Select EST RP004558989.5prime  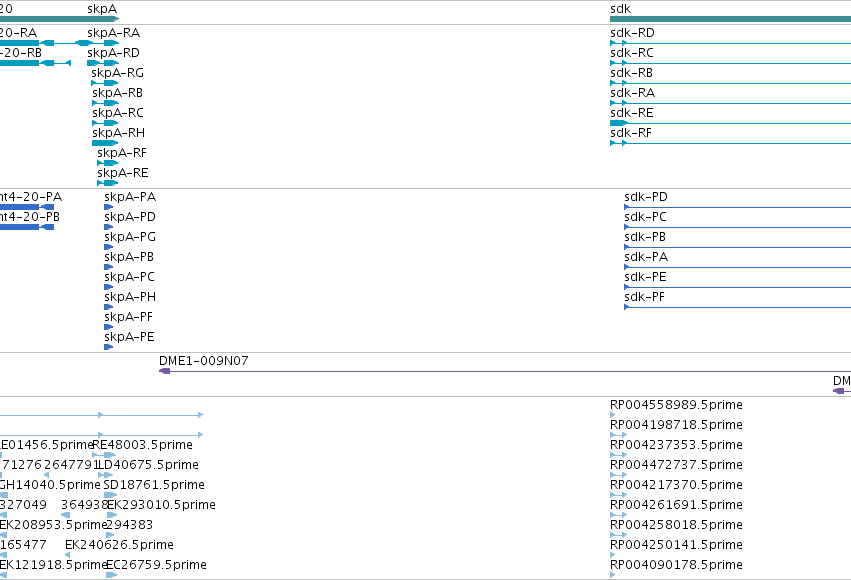point(676,405)
